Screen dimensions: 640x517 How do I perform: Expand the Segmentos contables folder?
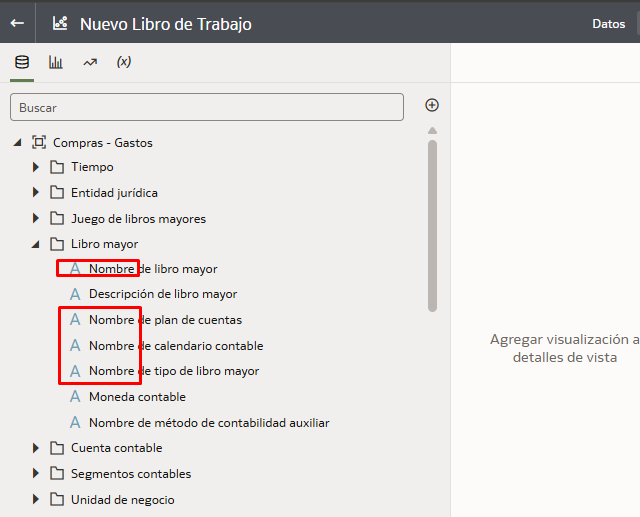(x=36, y=474)
